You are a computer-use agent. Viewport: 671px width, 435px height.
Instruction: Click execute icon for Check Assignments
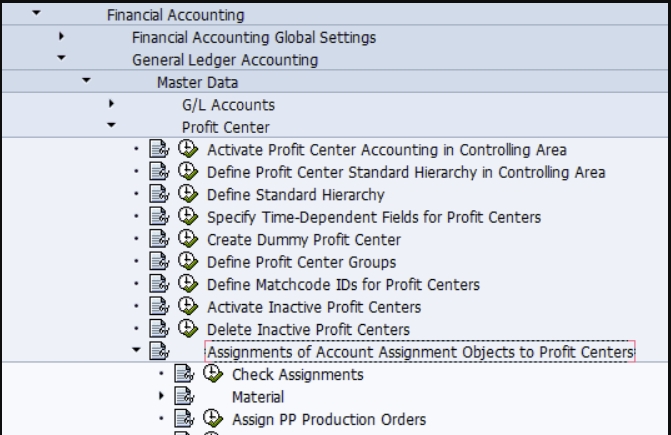click(x=212, y=374)
